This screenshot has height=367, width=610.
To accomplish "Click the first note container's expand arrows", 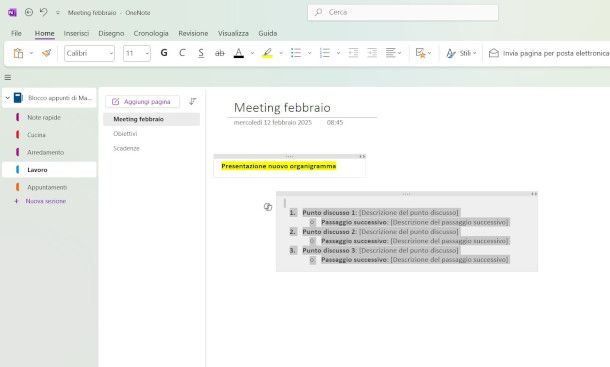I will 362,156.
